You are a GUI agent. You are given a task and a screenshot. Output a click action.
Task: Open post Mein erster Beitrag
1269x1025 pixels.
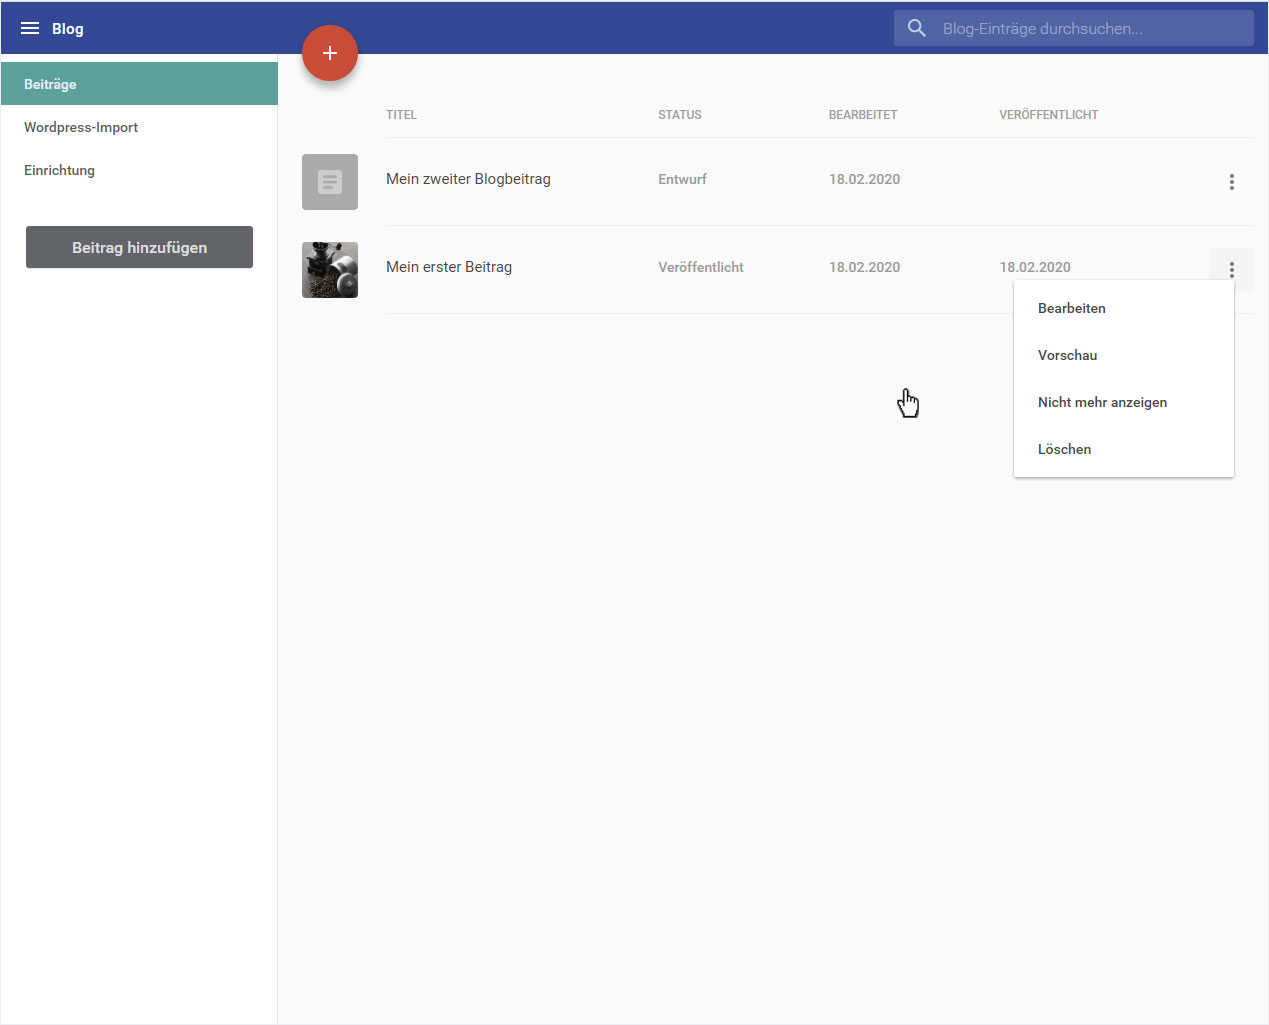point(449,267)
